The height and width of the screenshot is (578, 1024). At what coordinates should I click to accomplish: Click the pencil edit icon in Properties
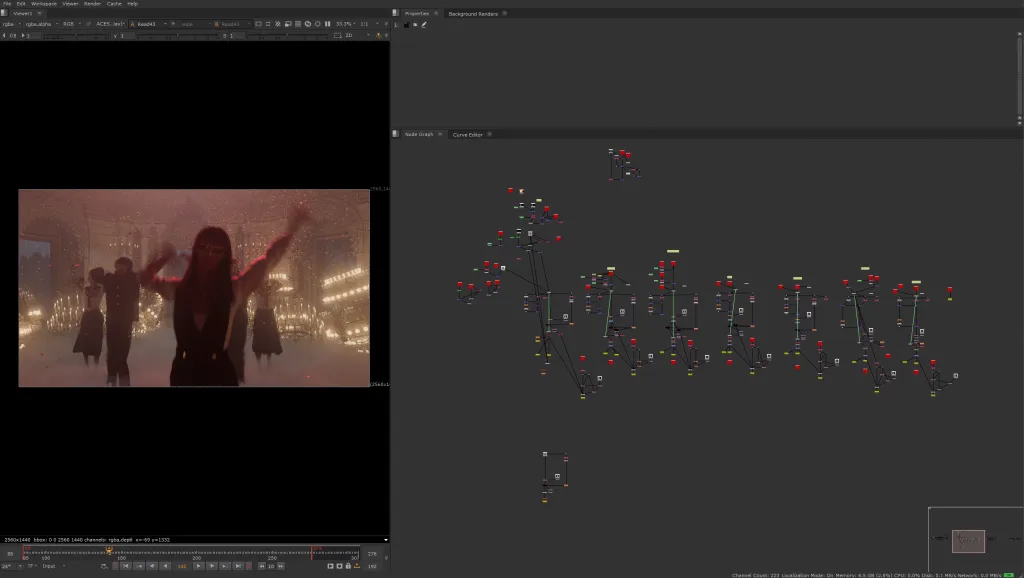click(424, 24)
